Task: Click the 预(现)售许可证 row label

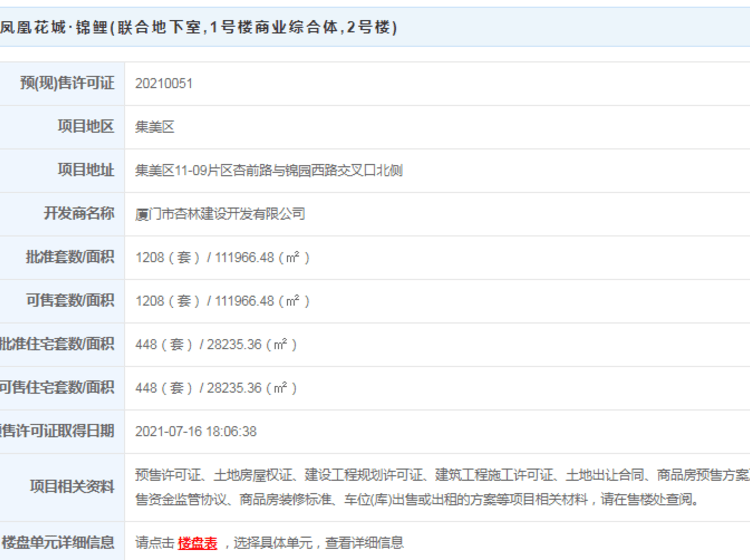Action: click(67, 84)
